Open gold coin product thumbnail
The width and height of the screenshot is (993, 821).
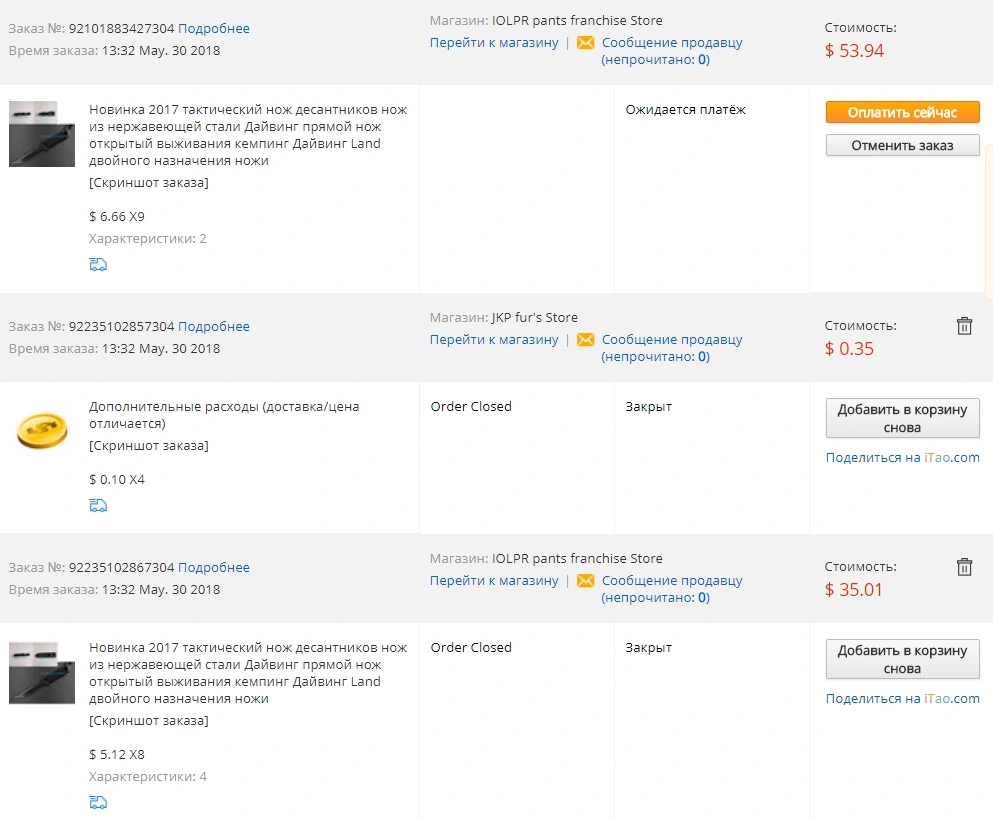tap(42, 431)
